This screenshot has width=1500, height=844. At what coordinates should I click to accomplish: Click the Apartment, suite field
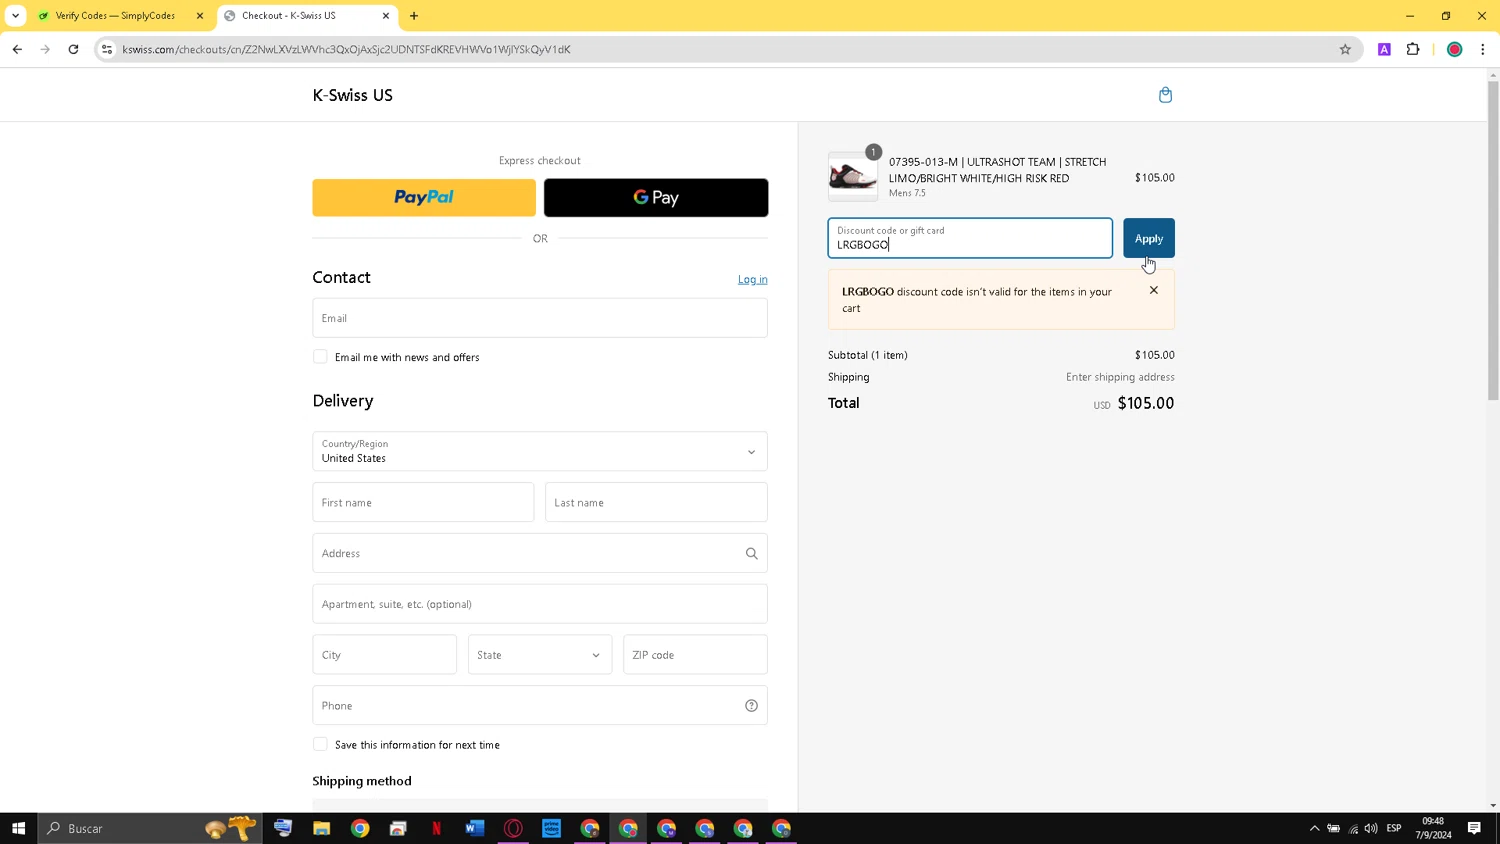(x=540, y=604)
